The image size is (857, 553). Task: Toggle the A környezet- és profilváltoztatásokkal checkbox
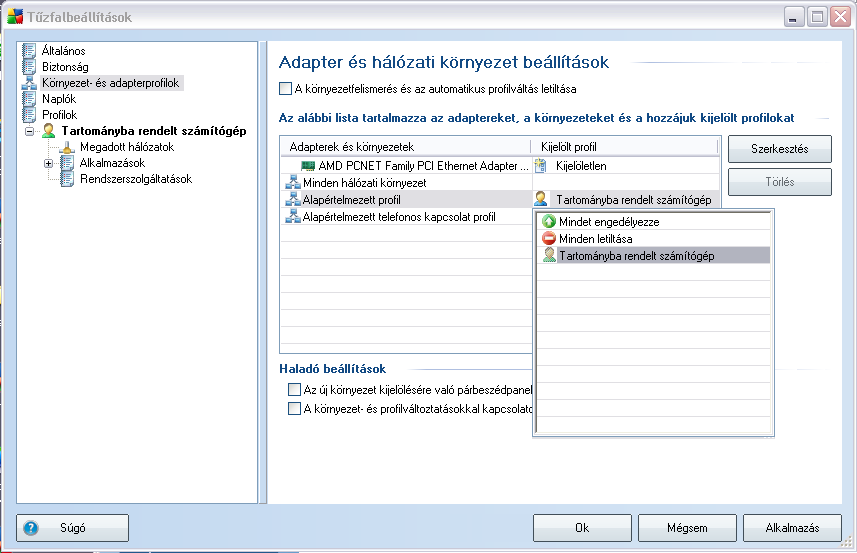point(294,408)
